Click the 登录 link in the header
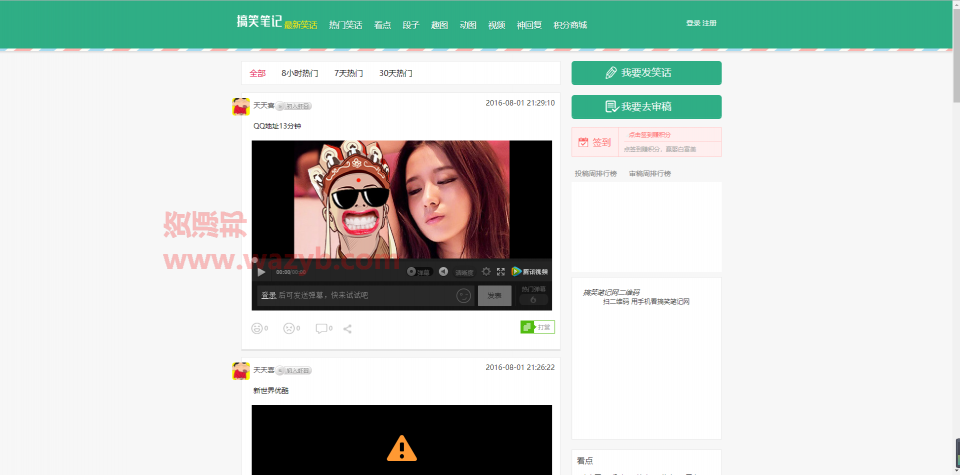The height and width of the screenshot is (475, 960). [x=693, y=23]
